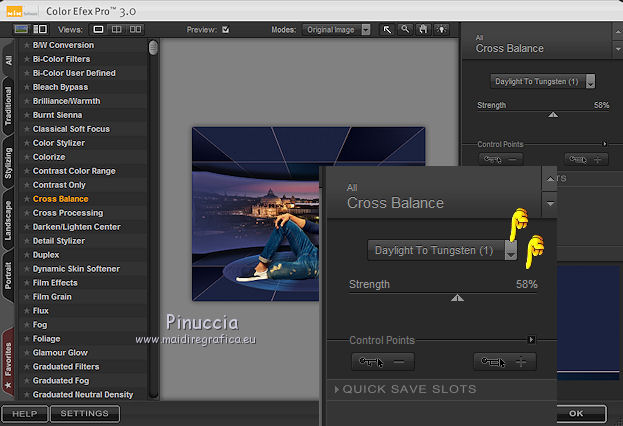Click add control point button in top-right panel
Image resolution: width=623 pixels, height=426 pixels.
pyautogui.click(x=586, y=160)
